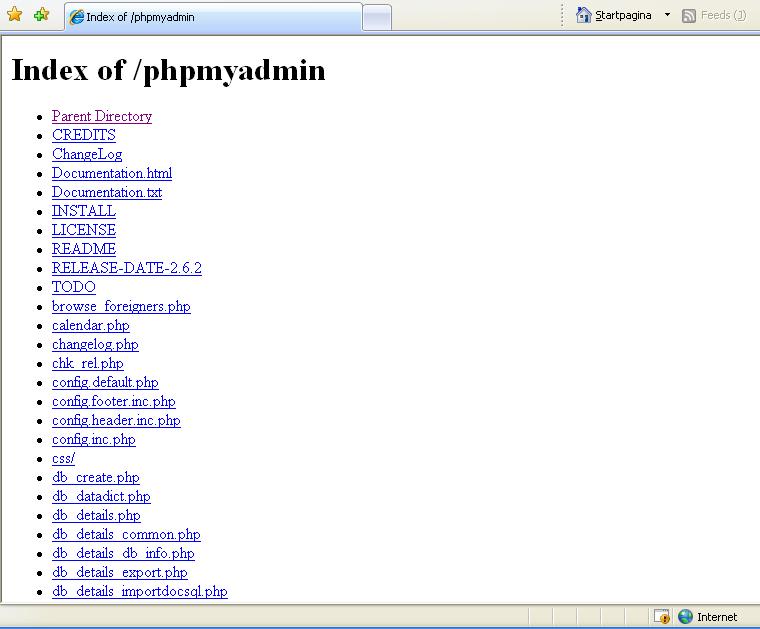Open db_details_importdocsql.php link
This screenshot has height=629, width=760.
pos(140,591)
